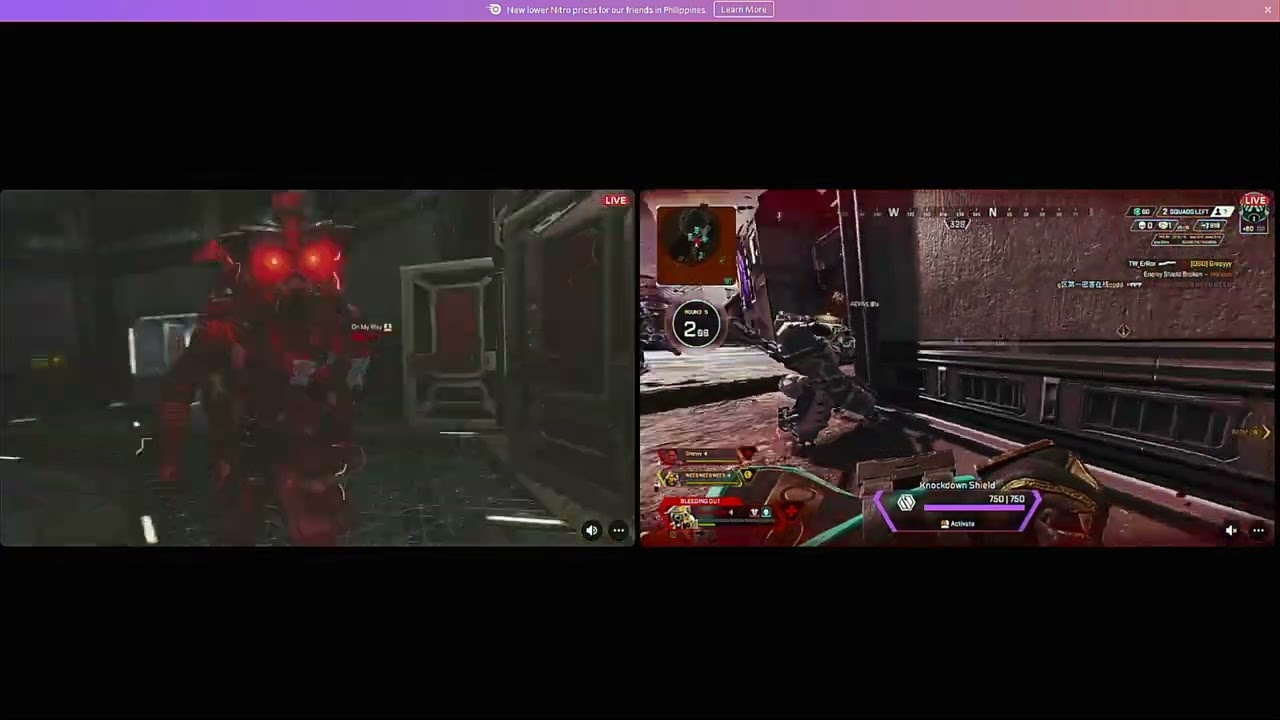Image resolution: width=1280 pixels, height=720 pixels.
Task: Unmute the right stream's audio
Action: [x=1231, y=531]
